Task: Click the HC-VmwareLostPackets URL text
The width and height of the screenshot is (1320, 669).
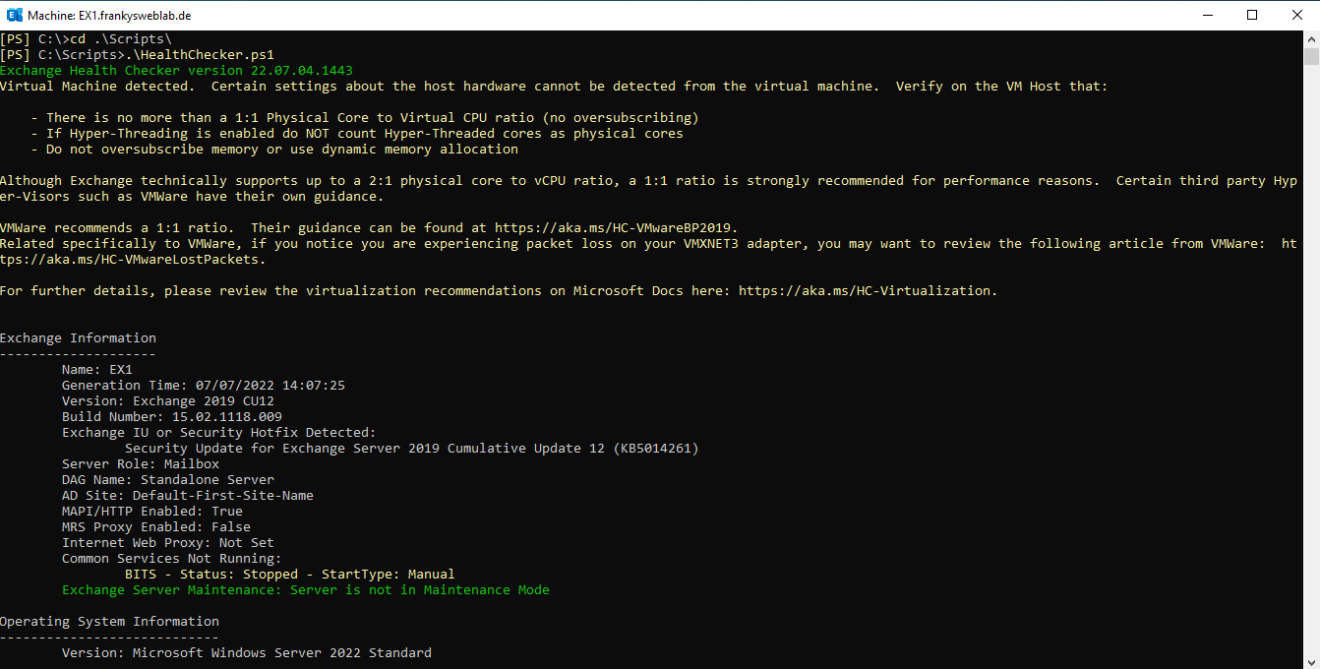Action: pos(132,260)
